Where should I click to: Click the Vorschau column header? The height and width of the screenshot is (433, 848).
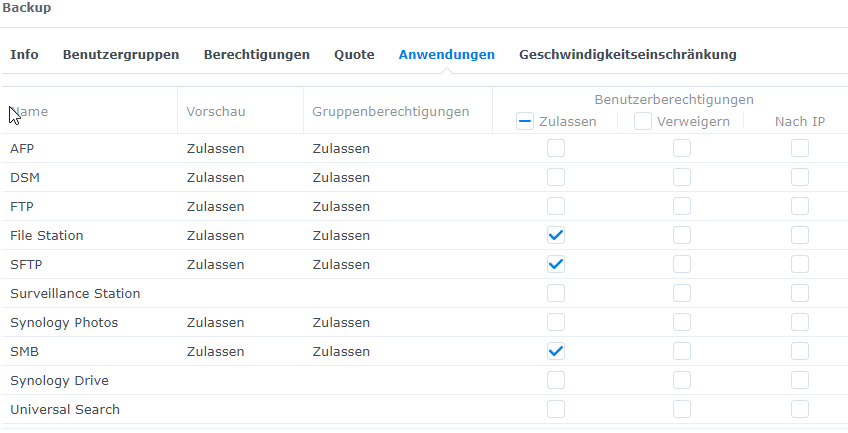coord(216,111)
